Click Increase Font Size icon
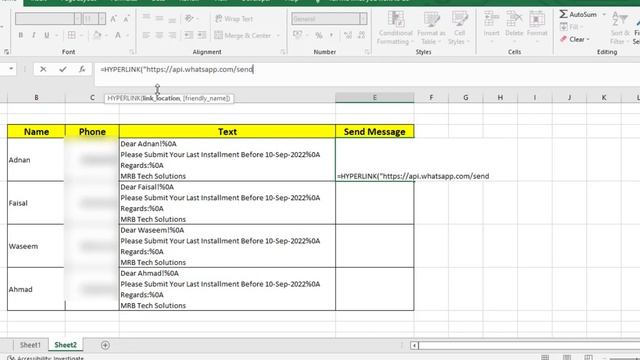 [x=113, y=19]
